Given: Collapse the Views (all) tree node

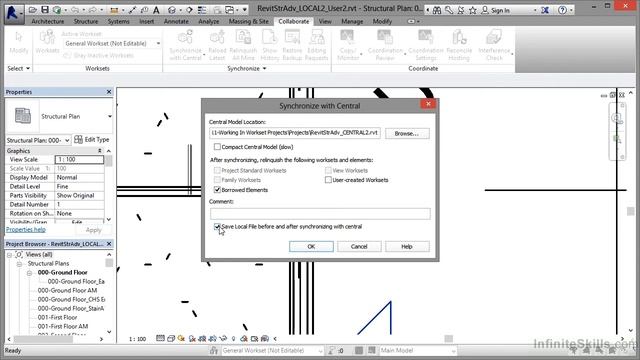Looking at the screenshot, I should (9, 255).
